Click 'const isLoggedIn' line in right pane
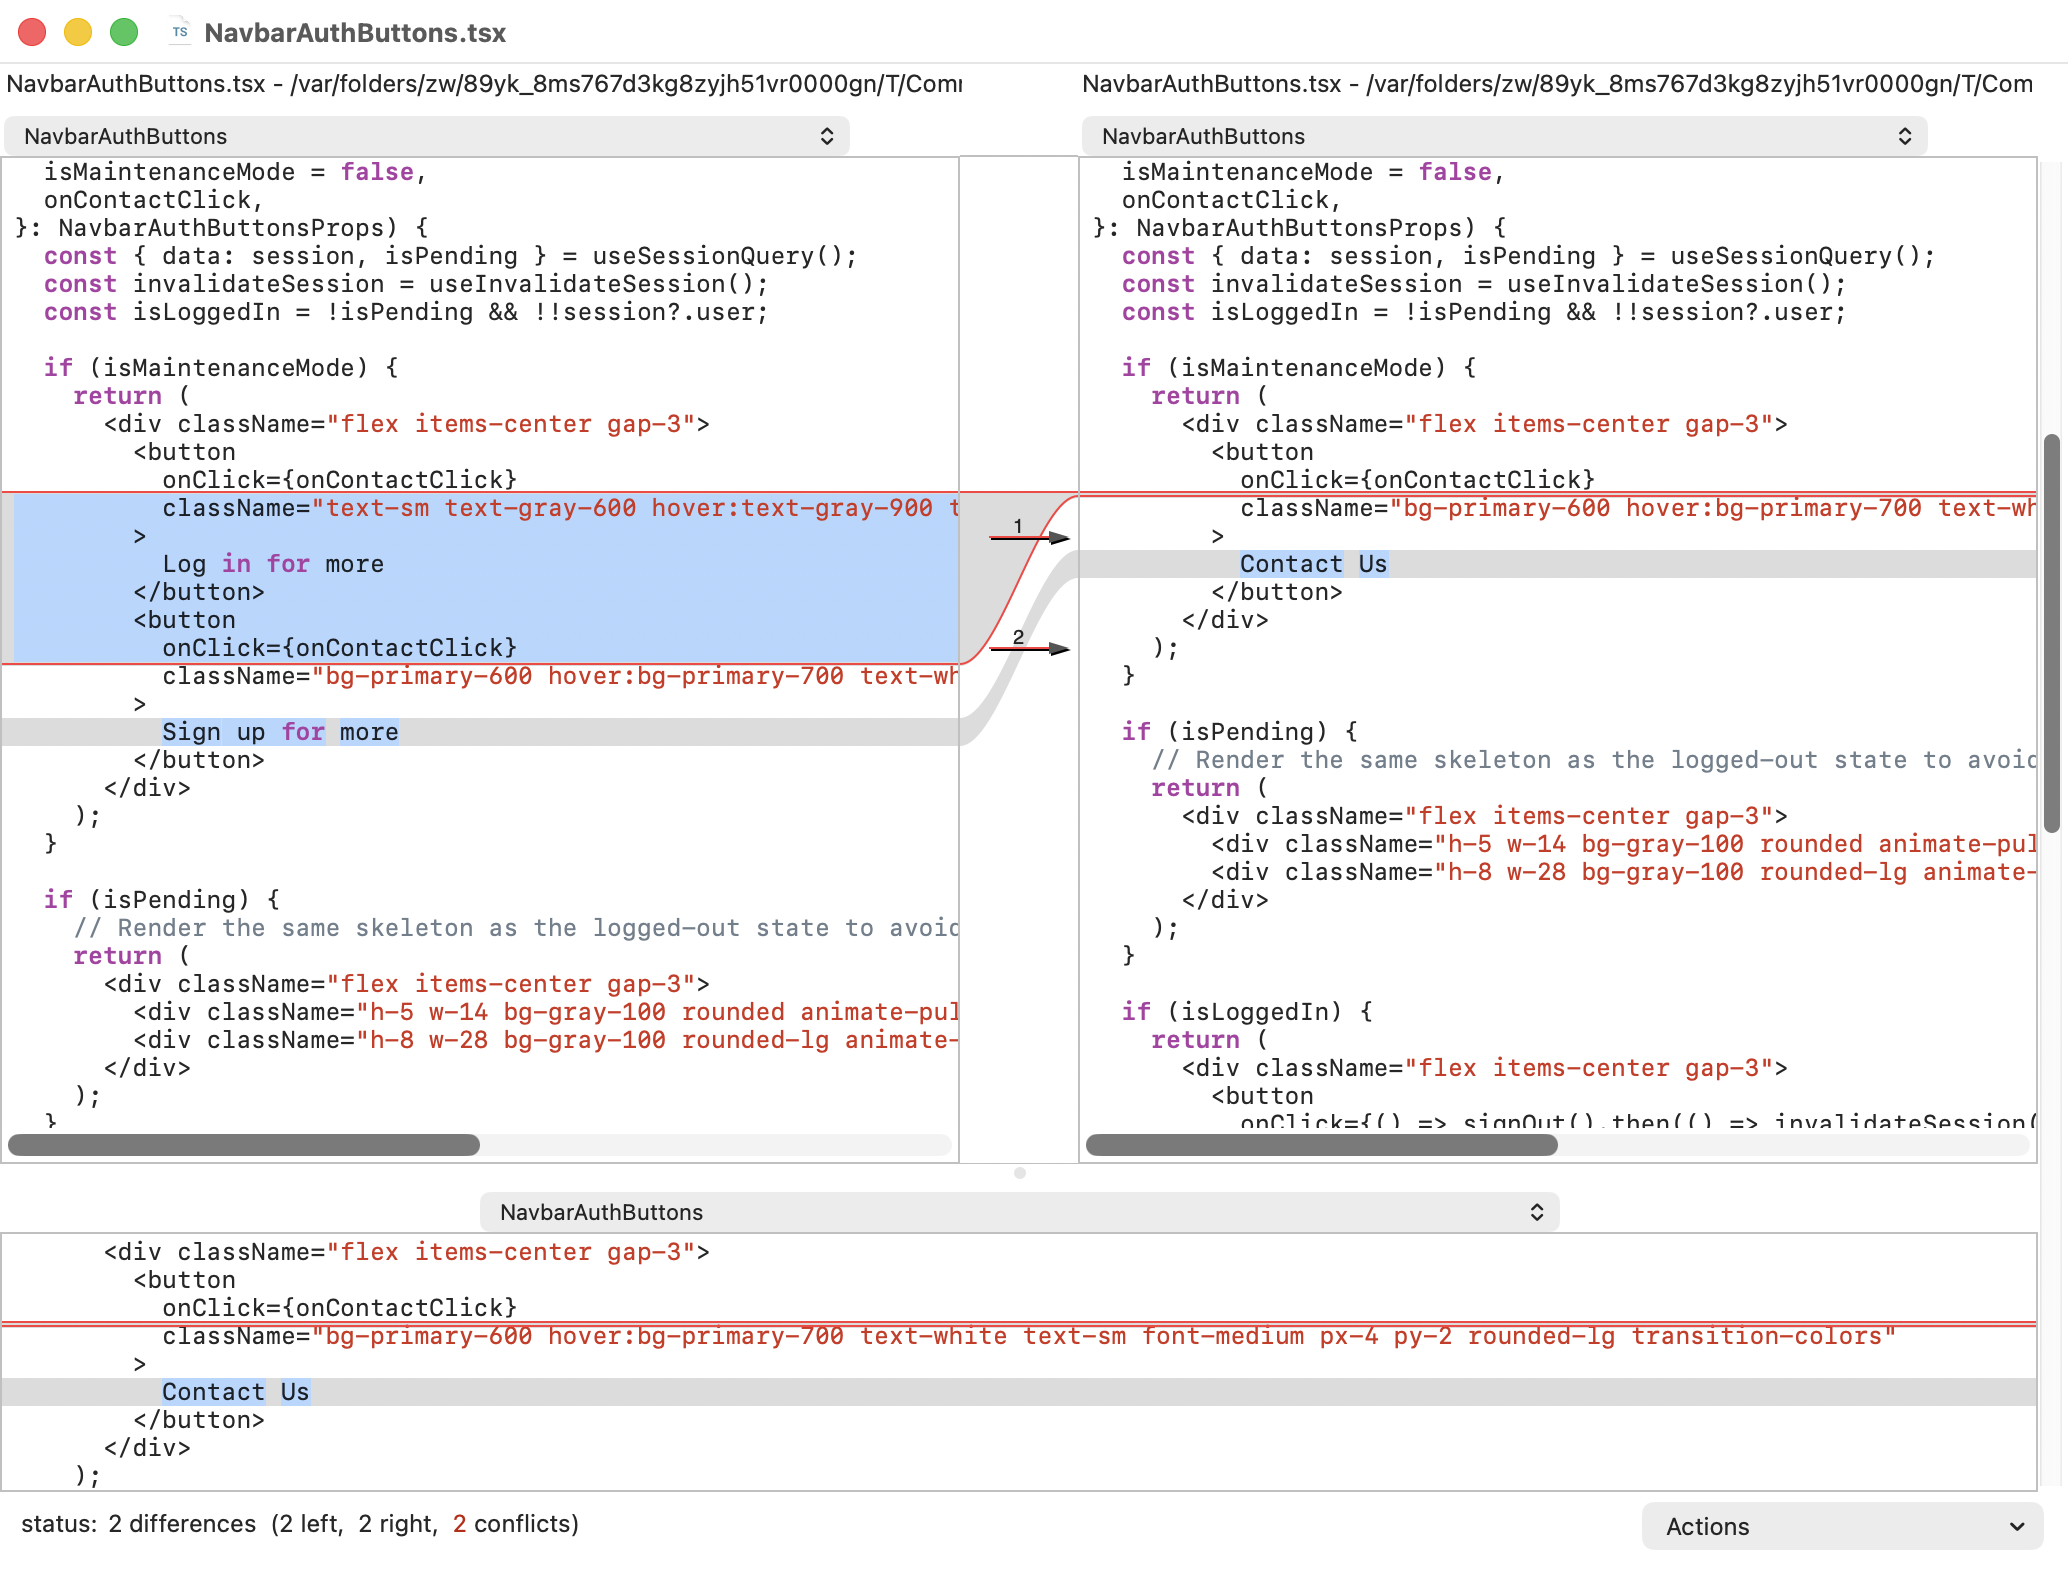This screenshot has width=2068, height=1584. coord(1484,312)
